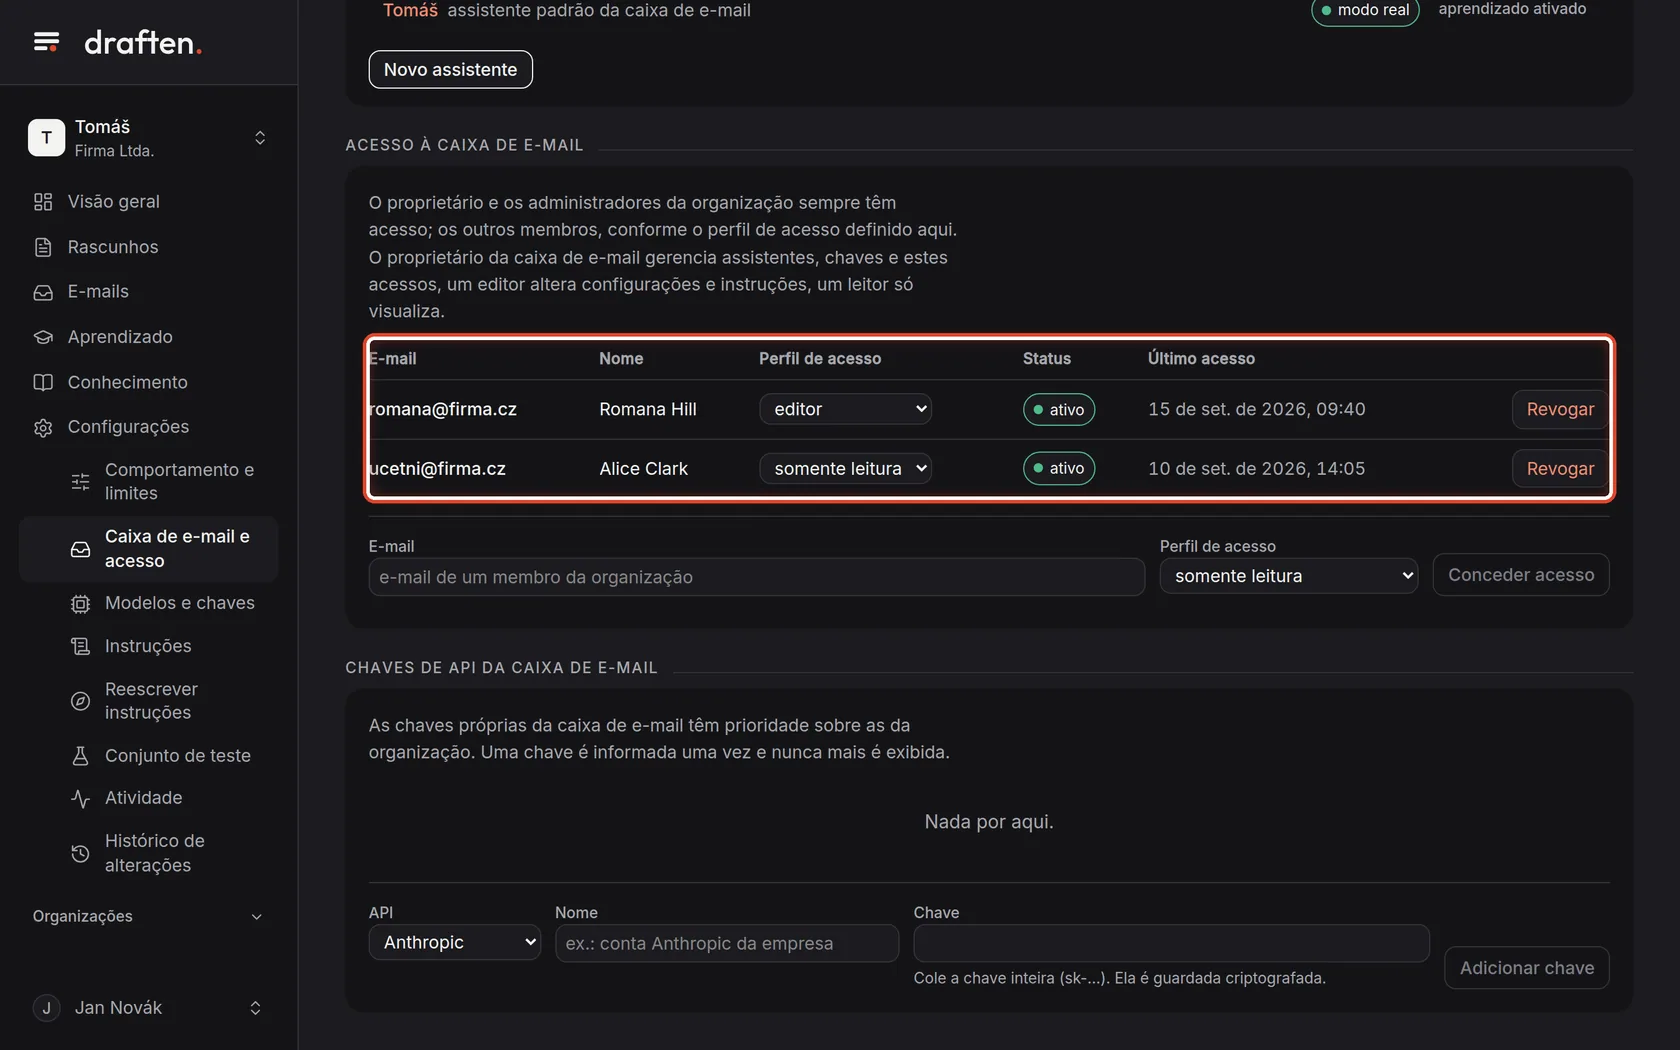The height and width of the screenshot is (1050, 1680).
Task: Click the Reescrever instruções compass icon
Action: [81, 701]
